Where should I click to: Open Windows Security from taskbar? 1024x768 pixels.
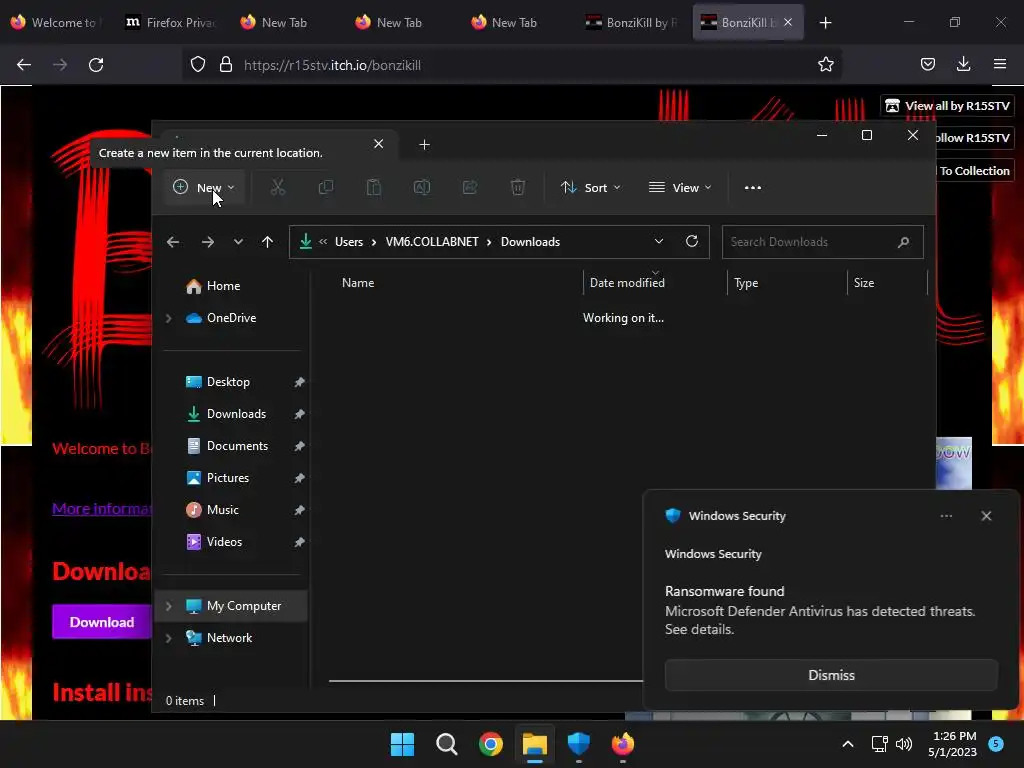pos(579,744)
